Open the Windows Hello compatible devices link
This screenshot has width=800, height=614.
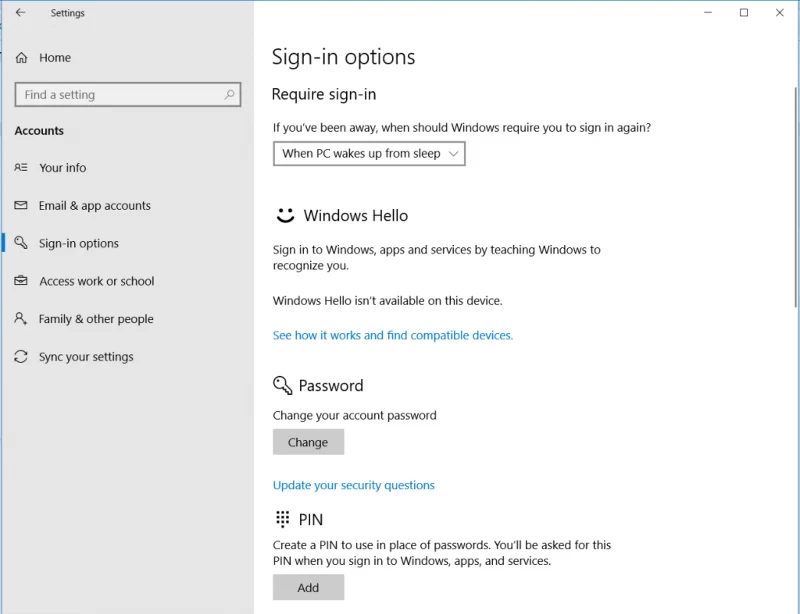392,335
